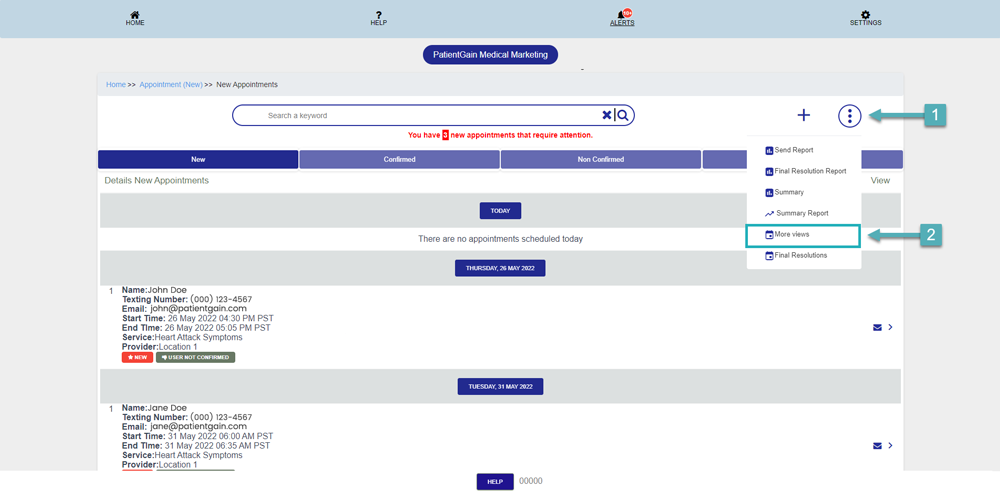Go to Home in top navigation

135,19
